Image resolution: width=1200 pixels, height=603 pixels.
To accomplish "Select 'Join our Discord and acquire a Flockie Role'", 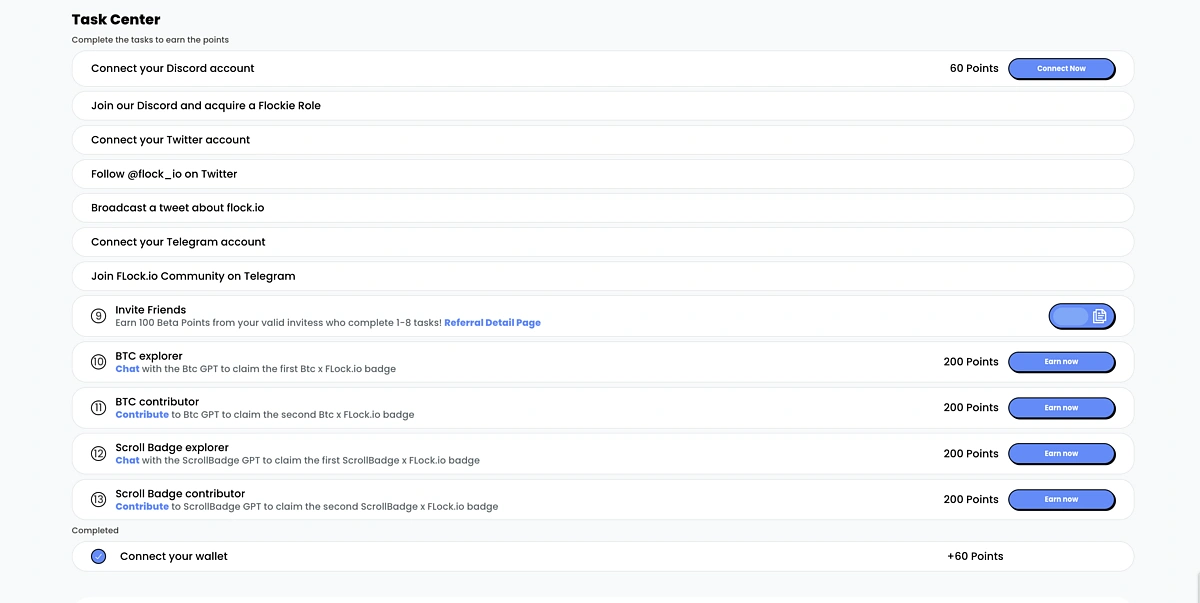I will [x=206, y=105].
